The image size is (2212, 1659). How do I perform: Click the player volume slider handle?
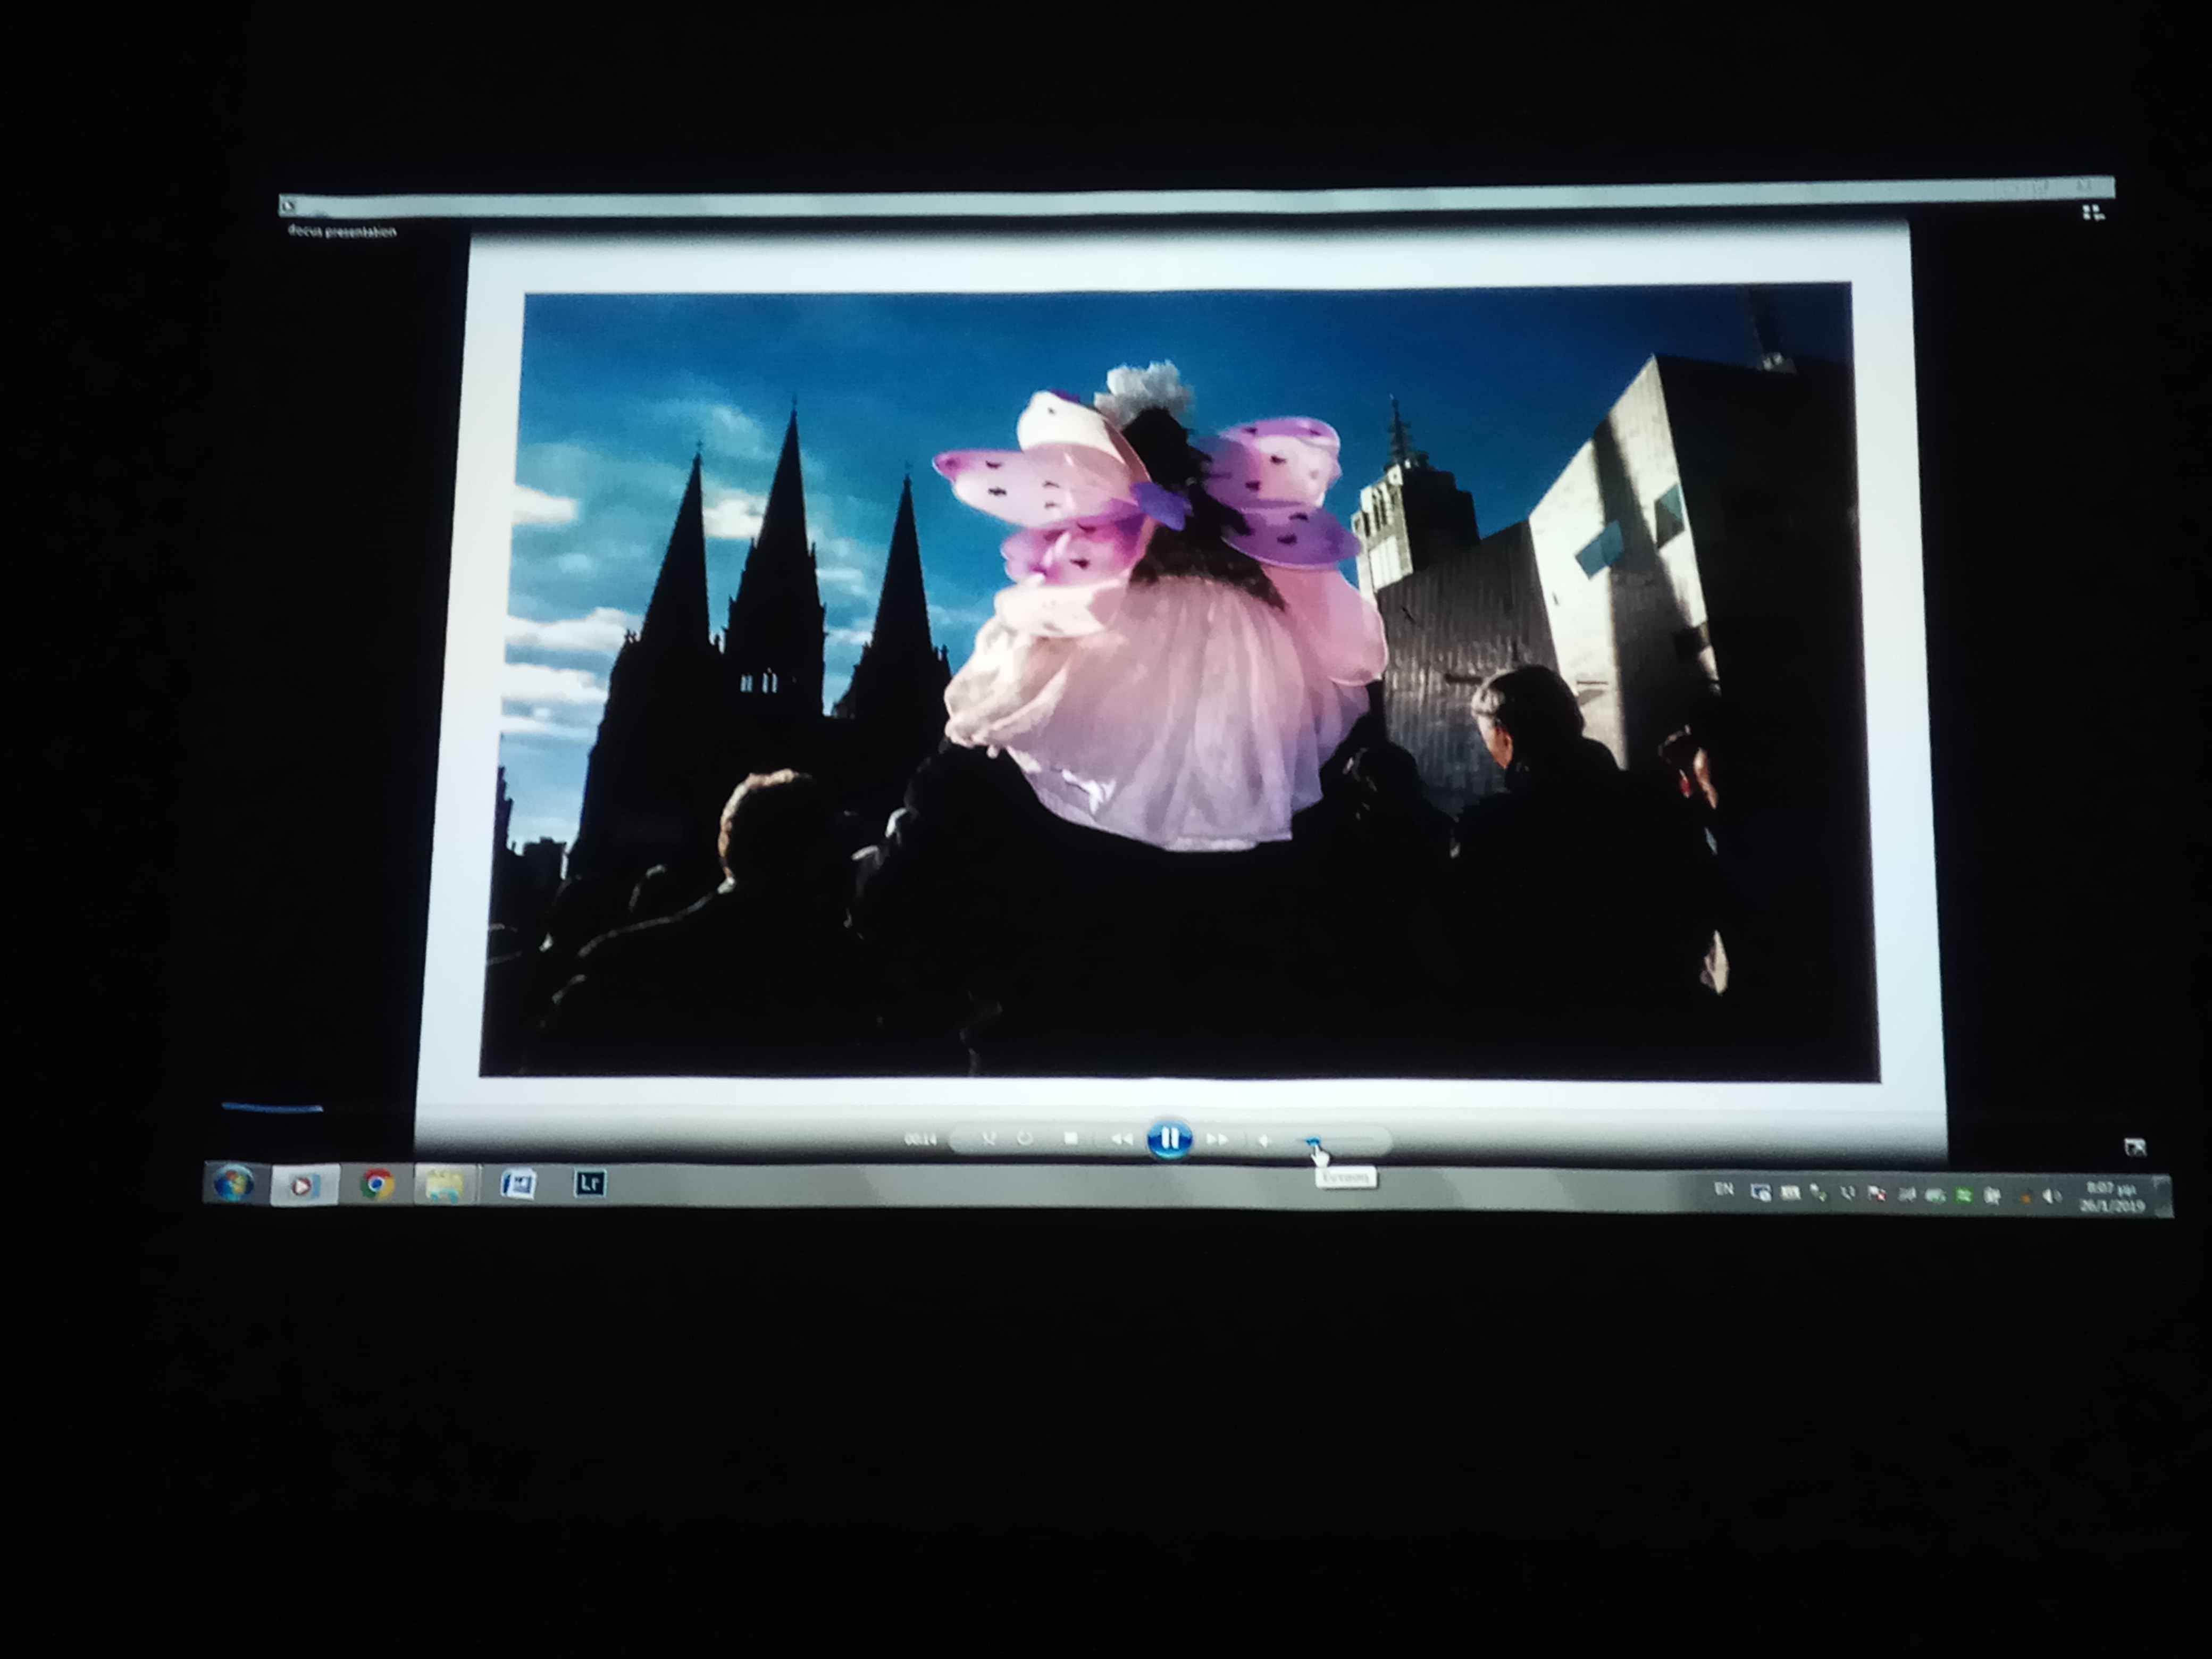click(x=1314, y=1141)
